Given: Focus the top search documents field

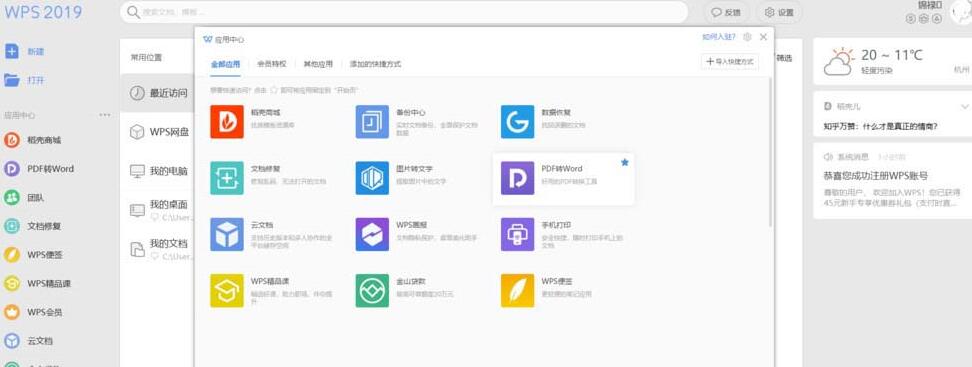Looking at the screenshot, I should point(404,12).
